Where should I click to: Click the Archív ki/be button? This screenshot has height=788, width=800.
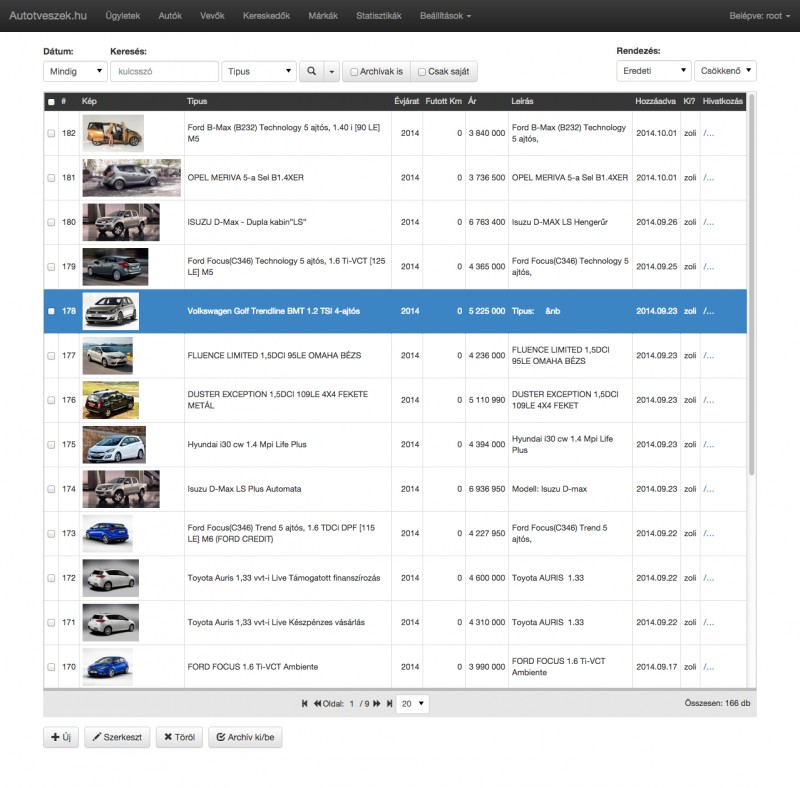click(245, 738)
